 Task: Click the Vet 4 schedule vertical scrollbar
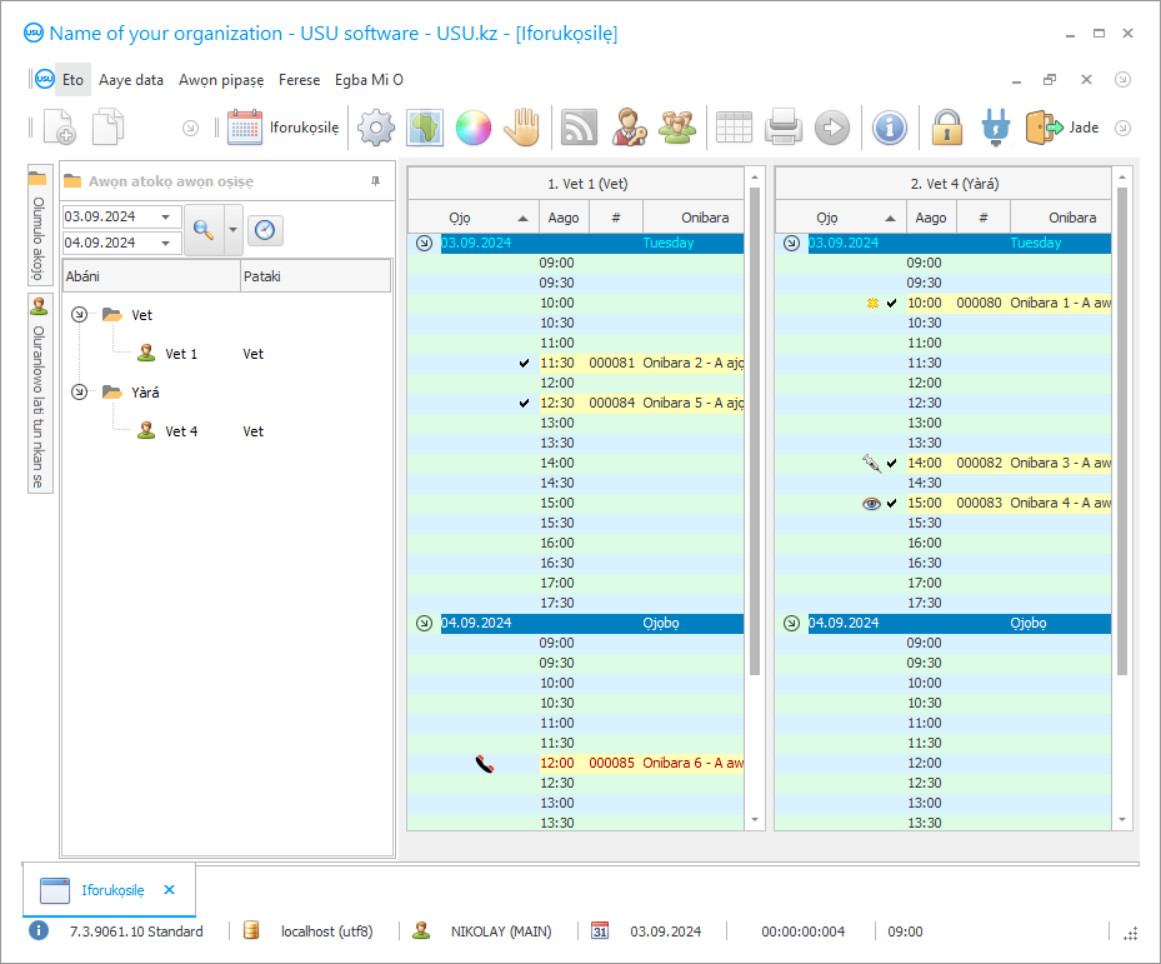pos(1122,431)
